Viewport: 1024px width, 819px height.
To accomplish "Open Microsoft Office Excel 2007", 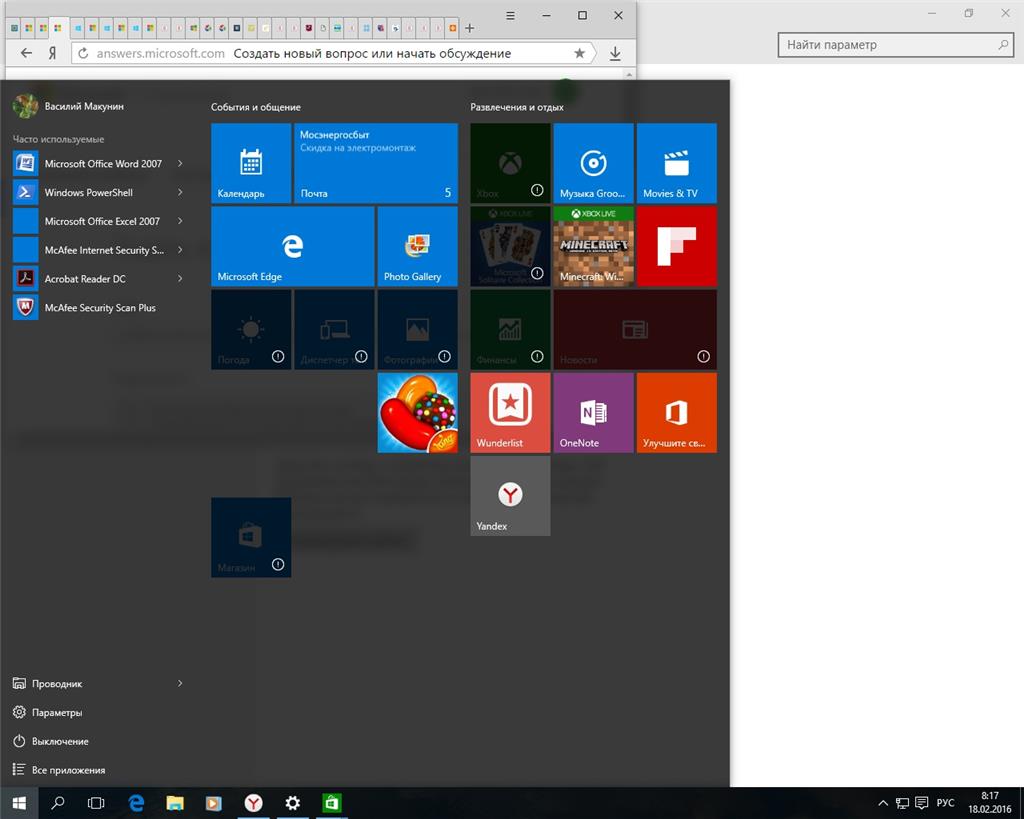I will tap(88, 221).
